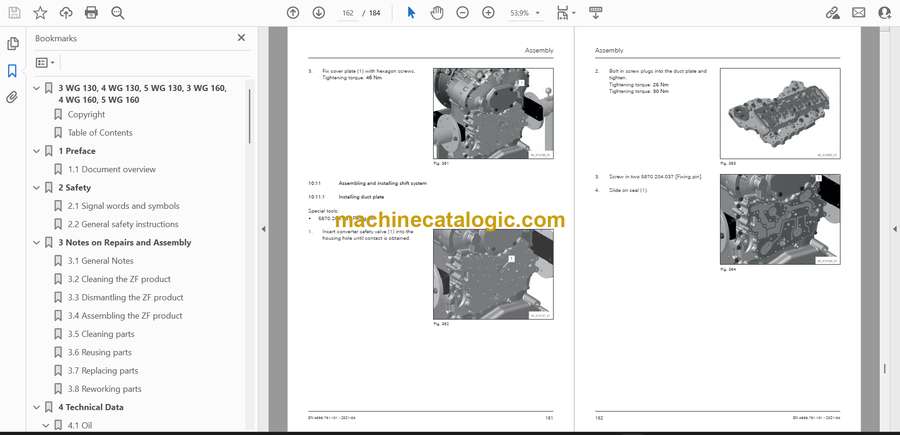Jump to 1.1 Document overview bookmark

pyautogui.click(x=111, y=169)
